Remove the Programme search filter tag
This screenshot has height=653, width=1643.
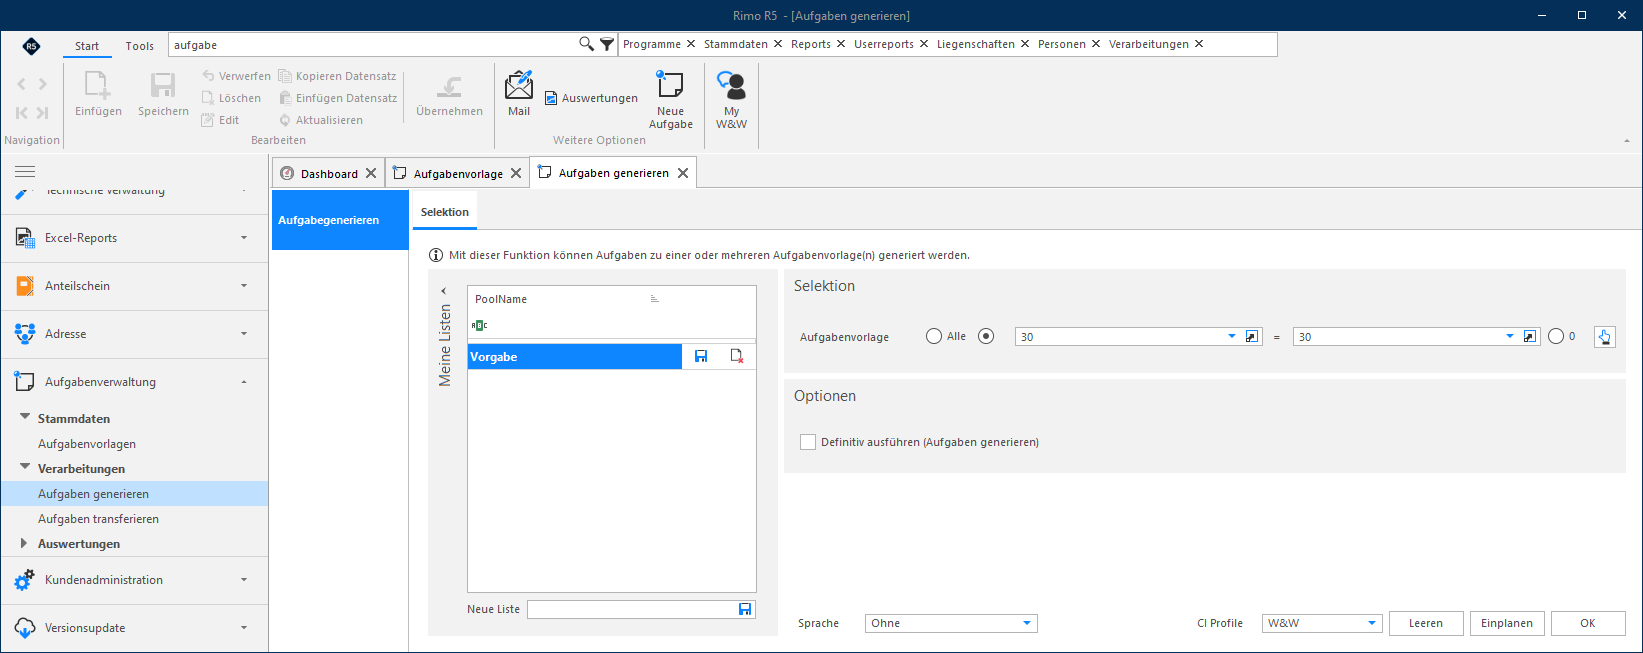(x=691, y=44)
